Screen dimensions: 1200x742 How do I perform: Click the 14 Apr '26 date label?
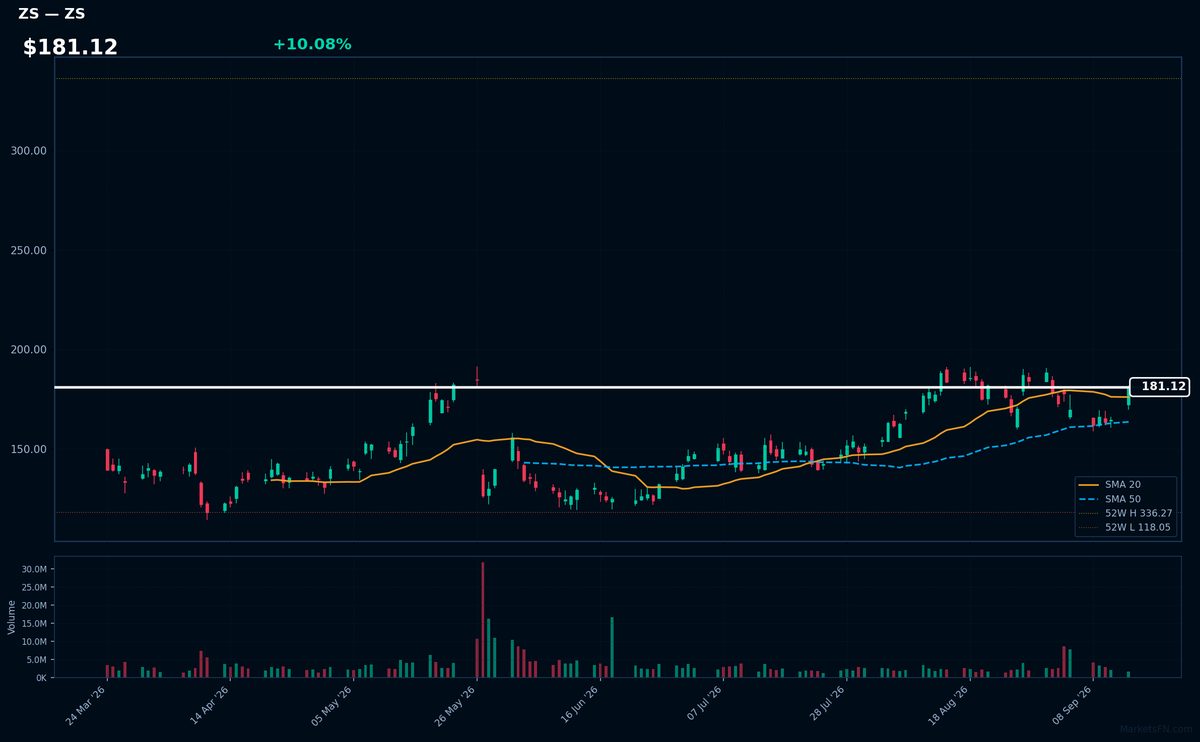[210, 706]
